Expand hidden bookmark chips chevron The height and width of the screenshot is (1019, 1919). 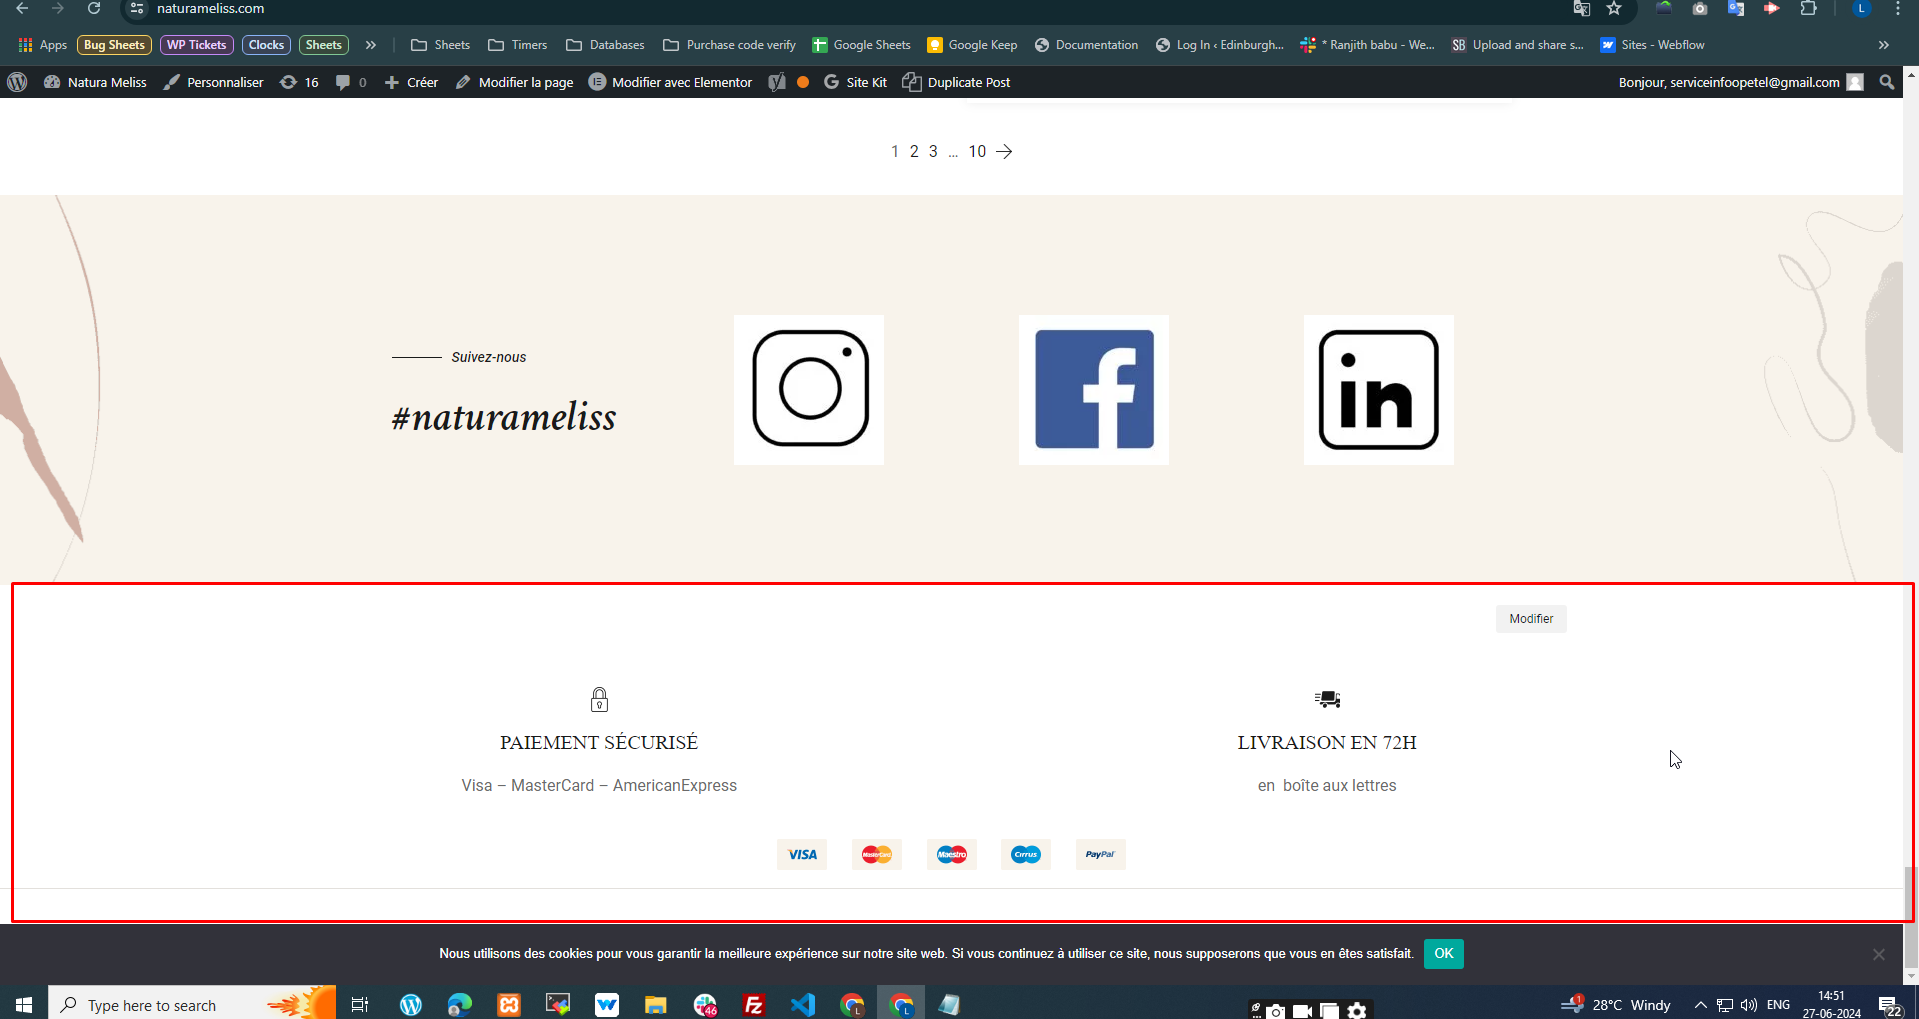click(371, 45)
